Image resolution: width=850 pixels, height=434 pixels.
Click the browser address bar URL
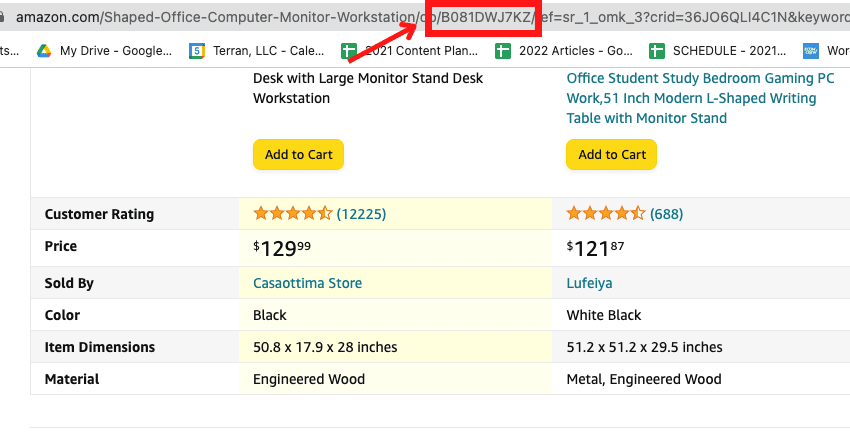point(433,17)
